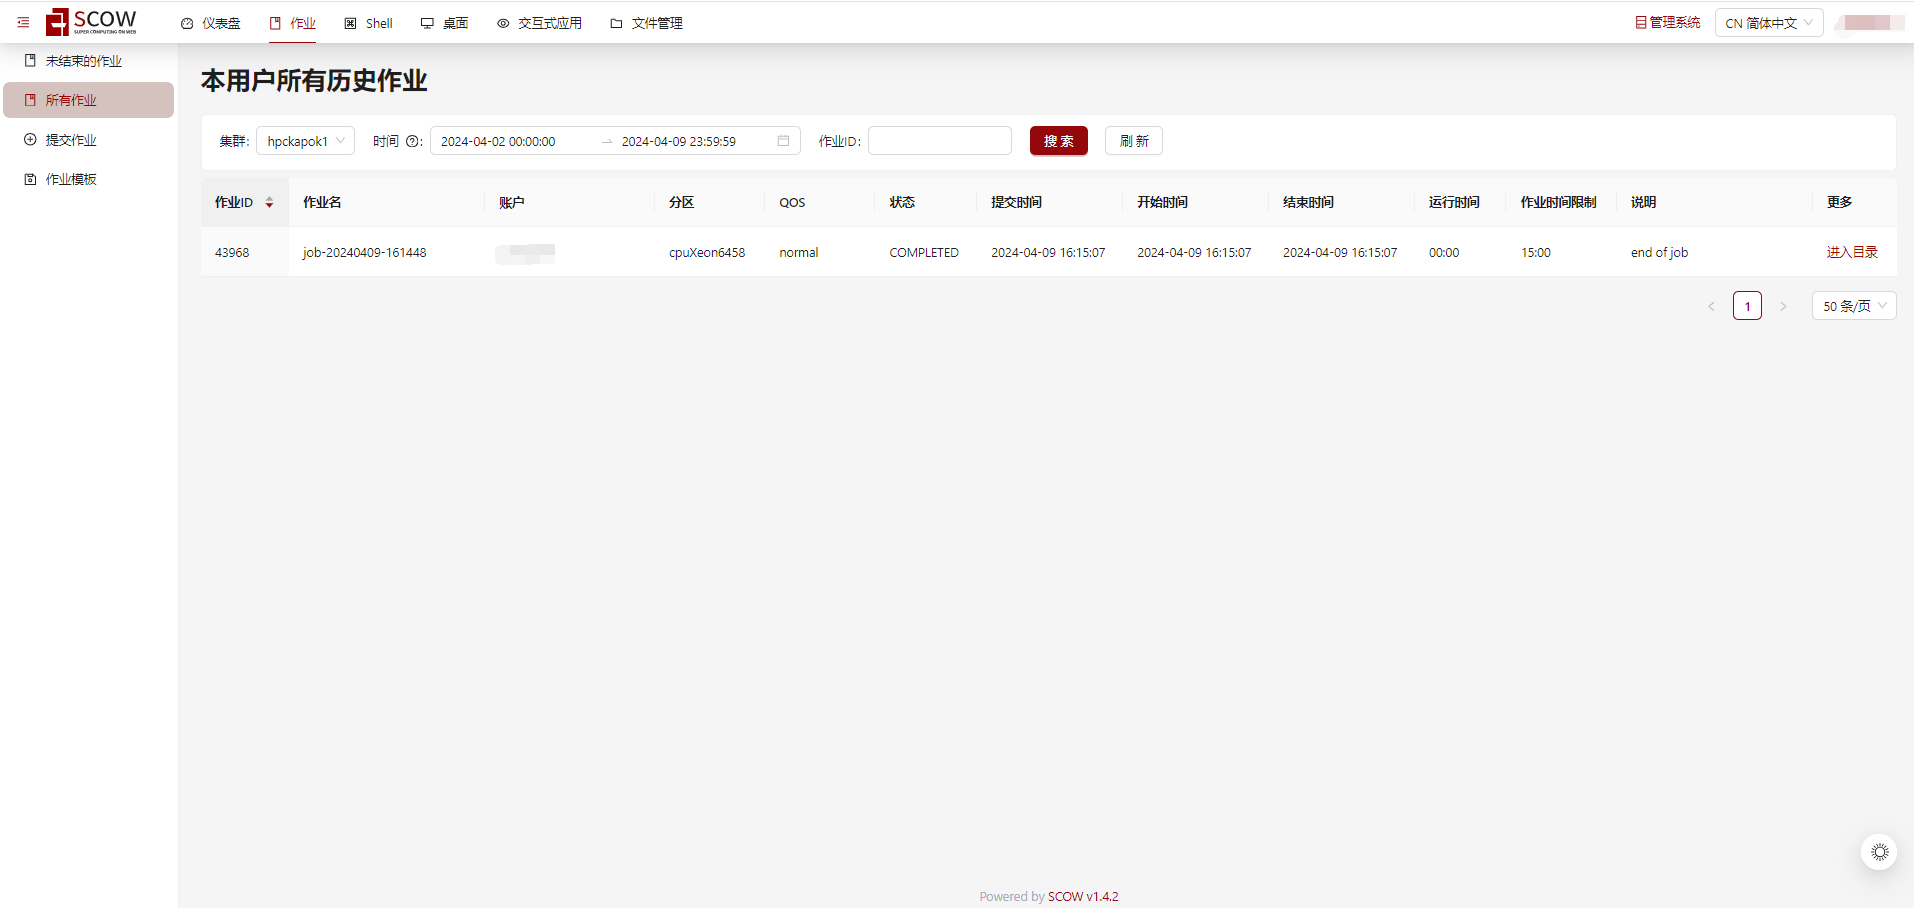1914x908 pixels.
Task: Open the Shell menu
Action: click(369, 23)
